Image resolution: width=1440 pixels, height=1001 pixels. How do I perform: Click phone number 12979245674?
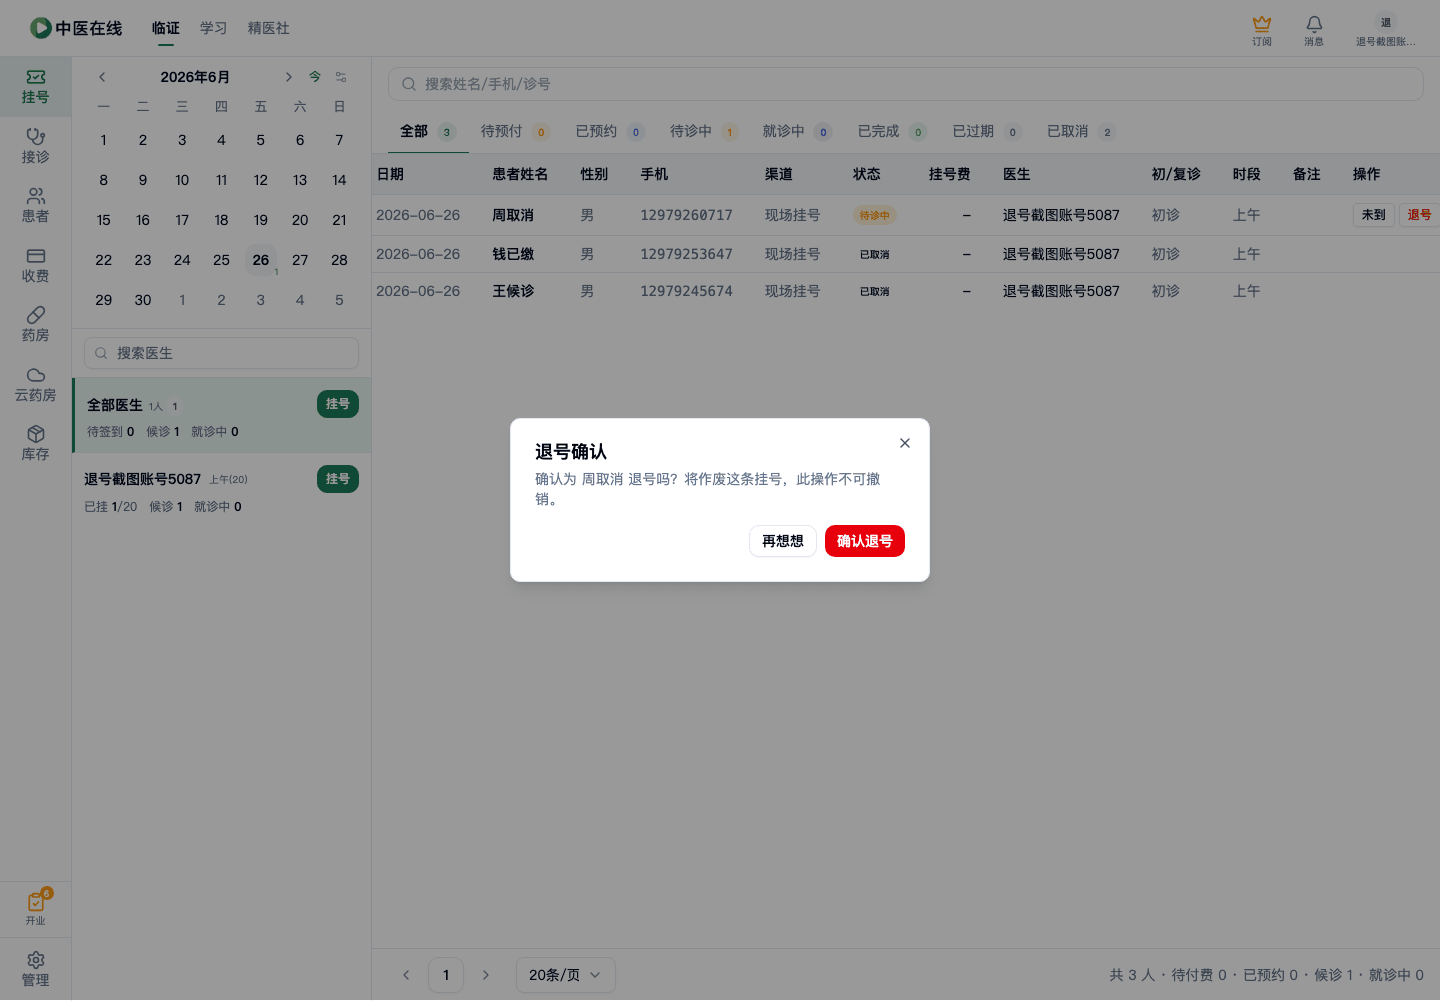coord(687,291)
